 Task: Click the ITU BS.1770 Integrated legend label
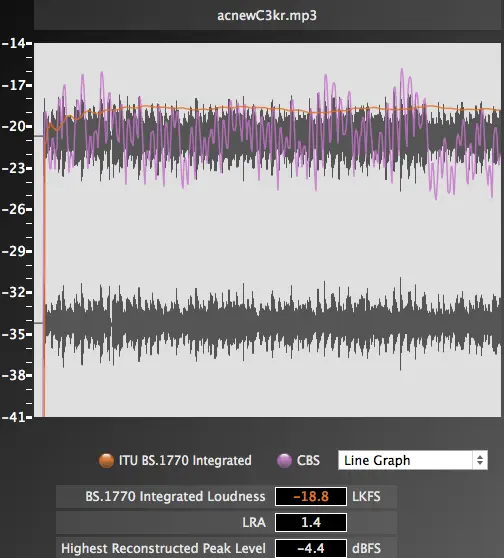pos(185,460)
